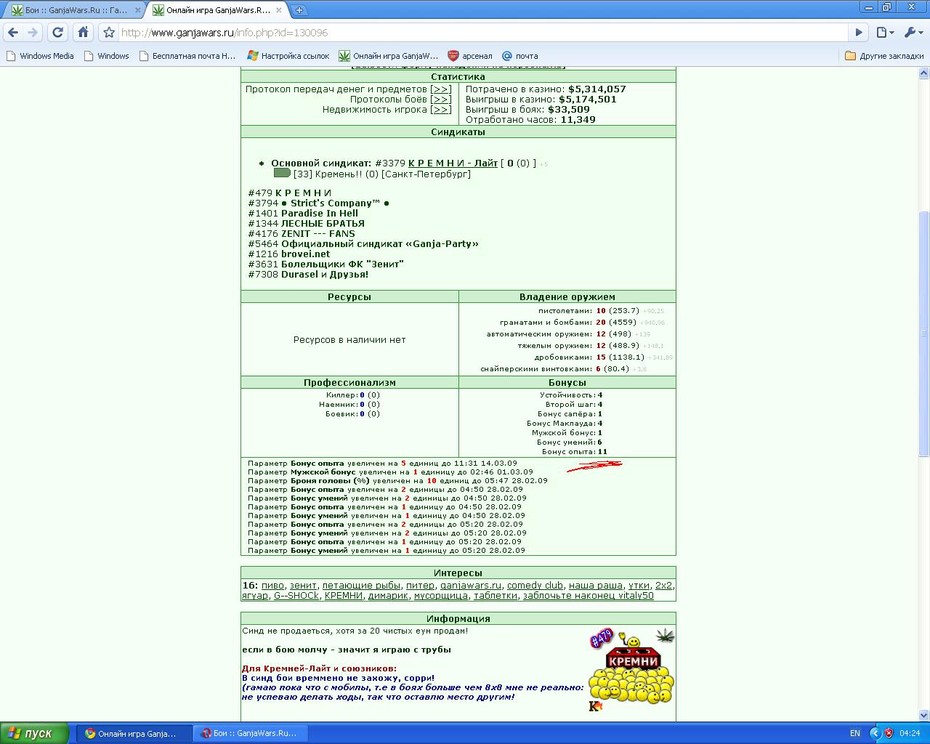
Task: Open the 'почта' bookmark
Action: pyautogui.click(x=520, y=56)
